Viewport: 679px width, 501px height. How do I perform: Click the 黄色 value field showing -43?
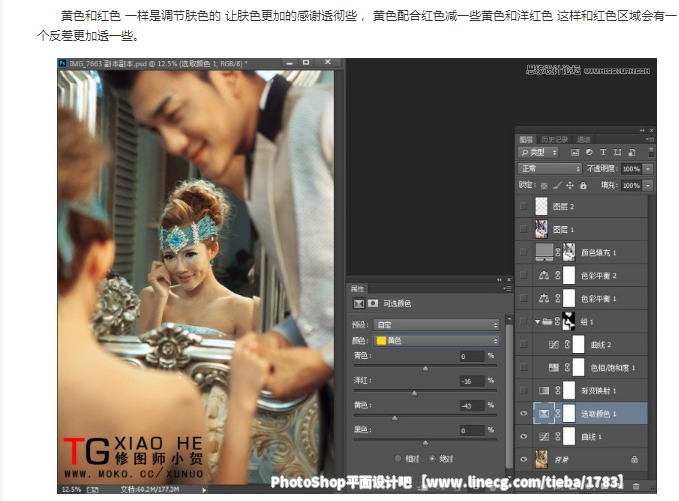[x=472, y=406]
